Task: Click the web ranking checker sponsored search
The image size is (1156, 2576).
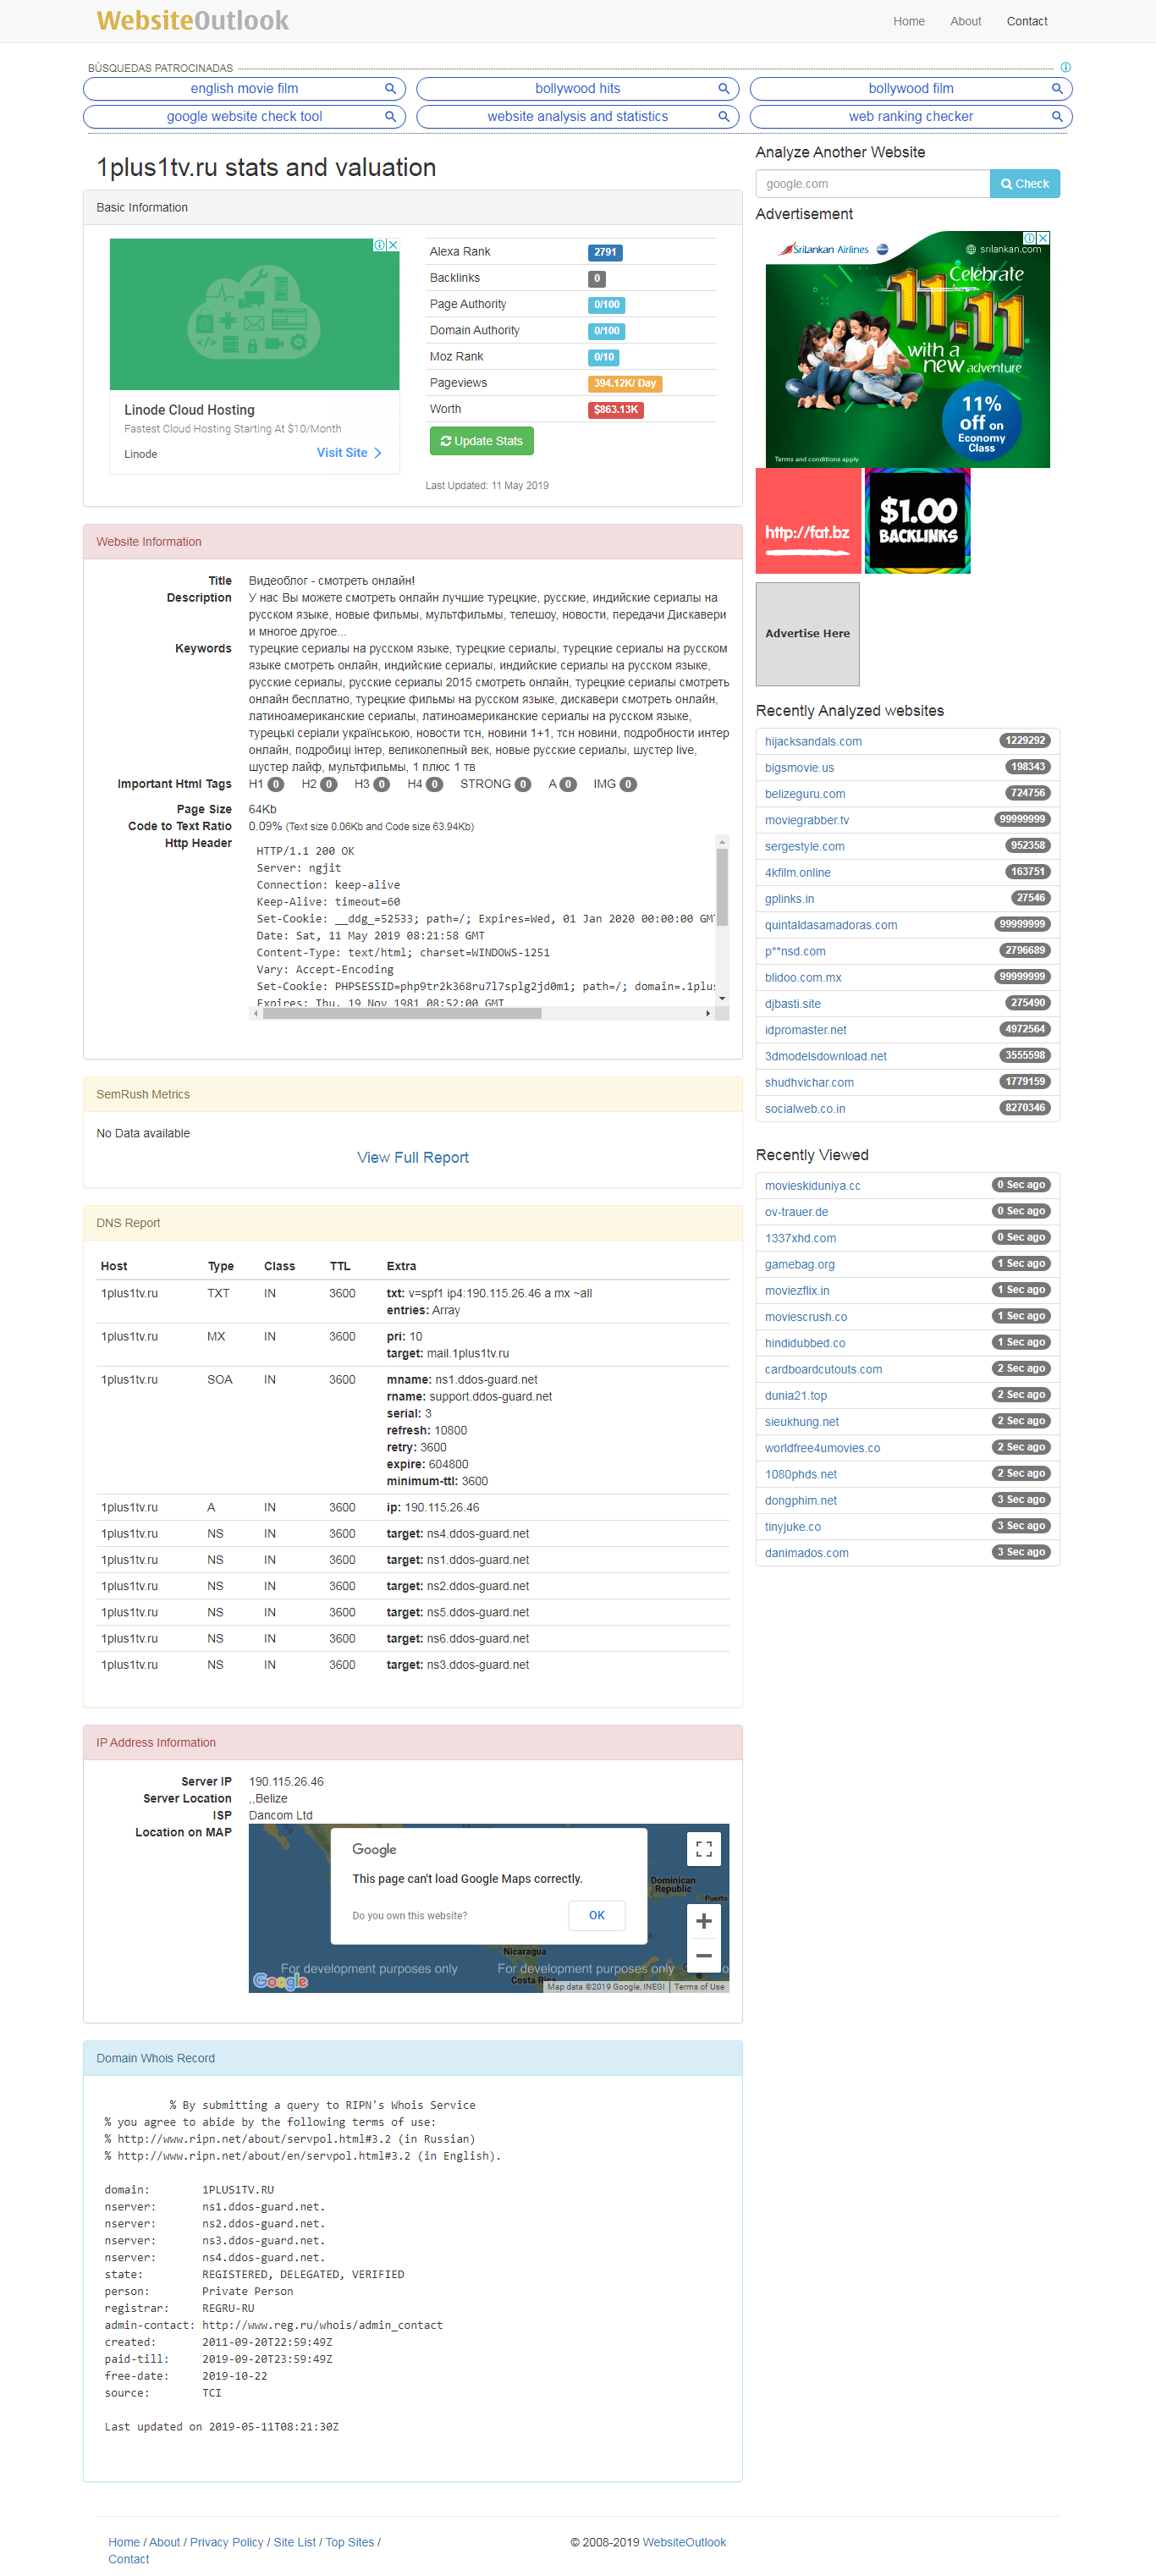Action: click(910, 117)
